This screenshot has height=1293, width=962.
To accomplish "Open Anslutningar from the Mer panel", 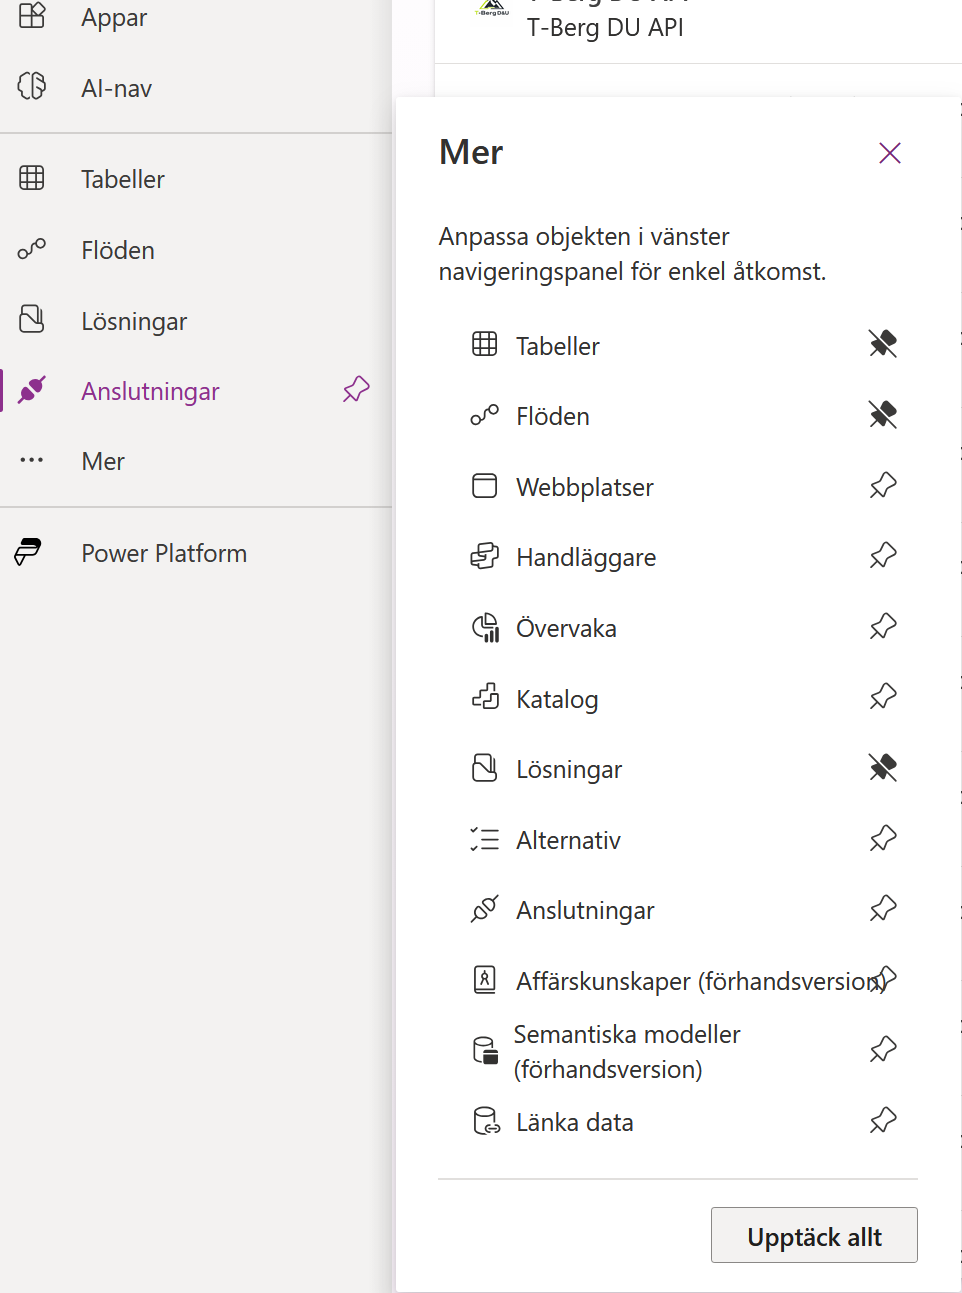I will pyautogui.click(x=585, y=910).
